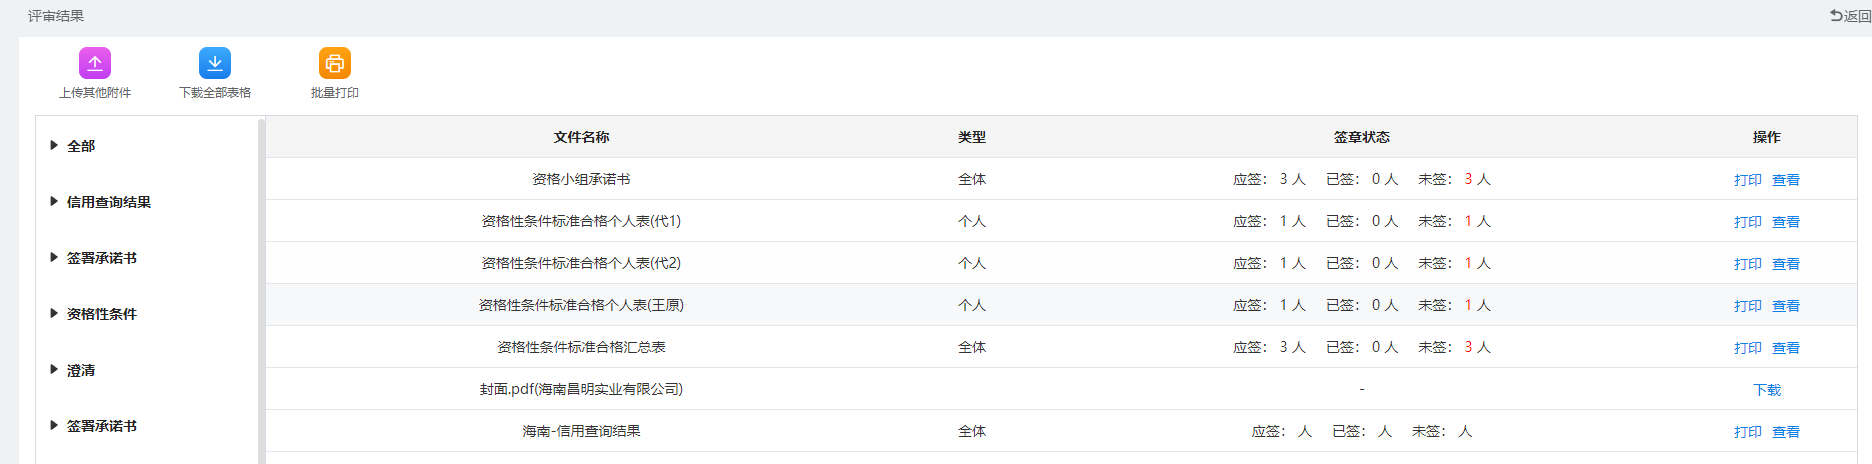This screenshot has height=464, width=1872.
Task: Click the blue download all tables icon
Action: click(215, 63)
